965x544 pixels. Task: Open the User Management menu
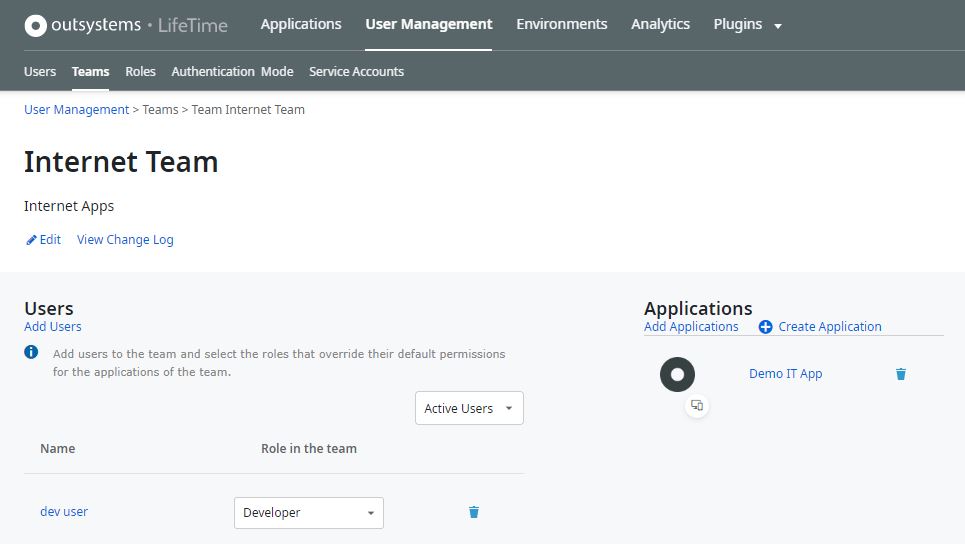click(428, 24)
